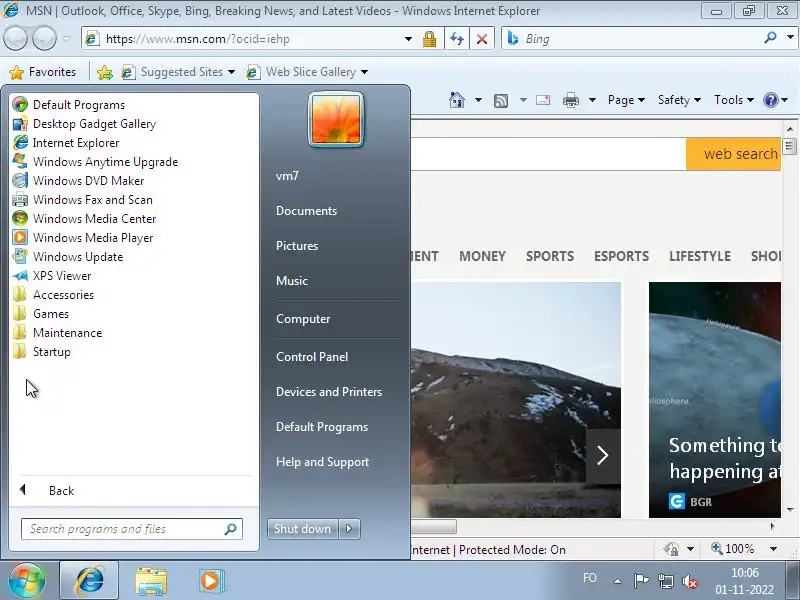The height and width of the screenshot is (600, 800).
Task: Open search provider dropdown arrow
Action: tap(790, 37)
